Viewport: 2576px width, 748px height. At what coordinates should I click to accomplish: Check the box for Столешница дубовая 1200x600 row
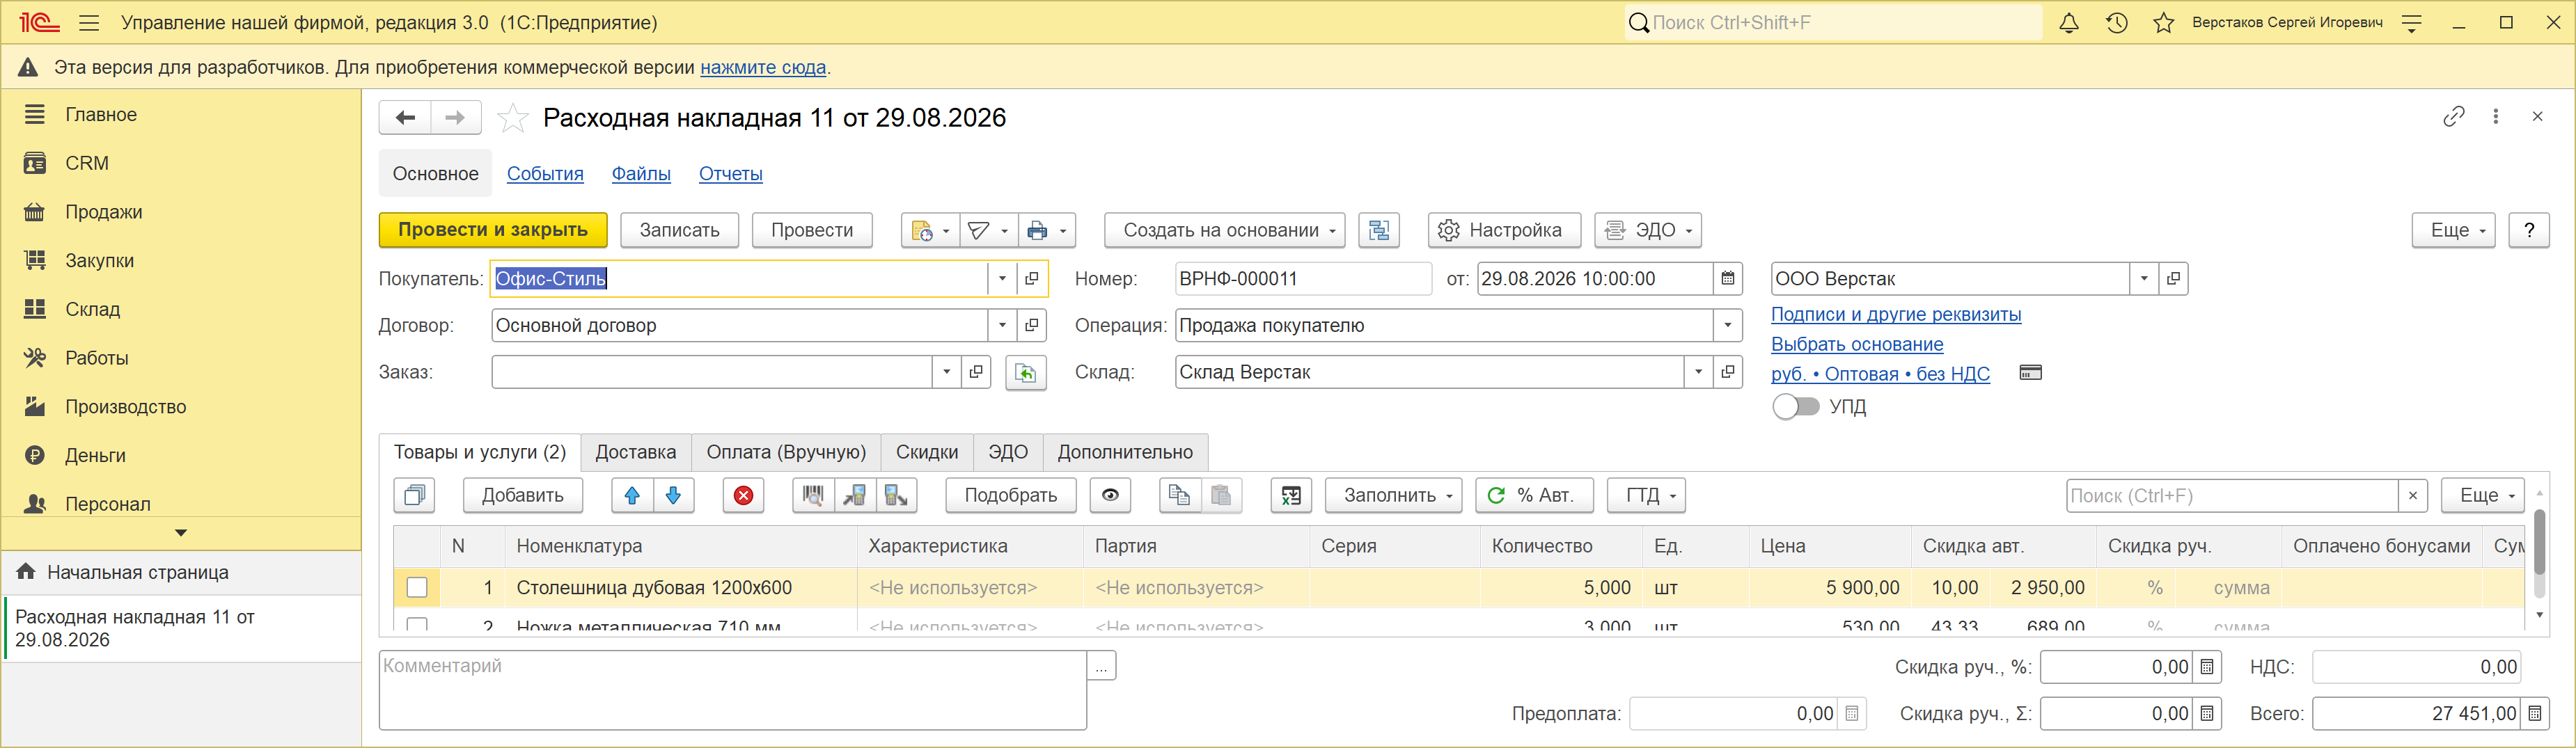[x=417, y=588]
